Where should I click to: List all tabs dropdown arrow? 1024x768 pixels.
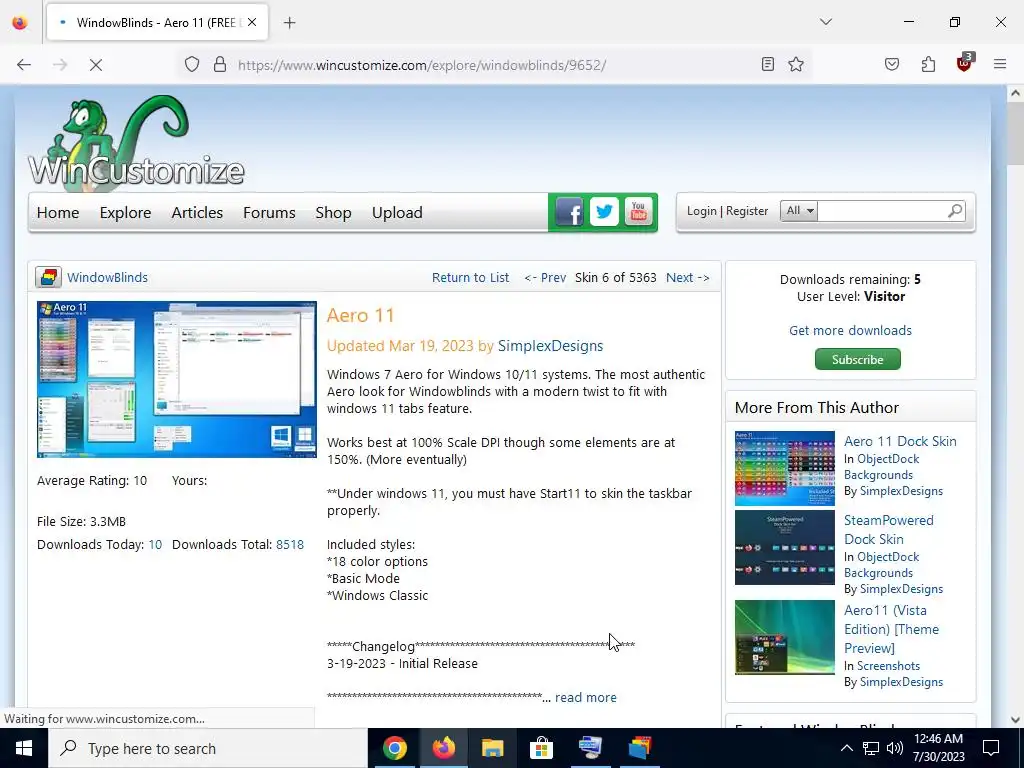coord(825,22)
